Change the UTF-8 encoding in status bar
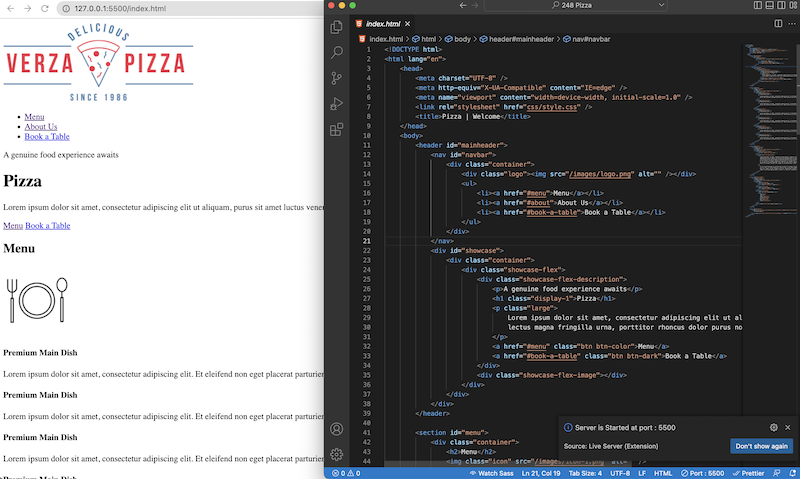 tap(620, 473)
